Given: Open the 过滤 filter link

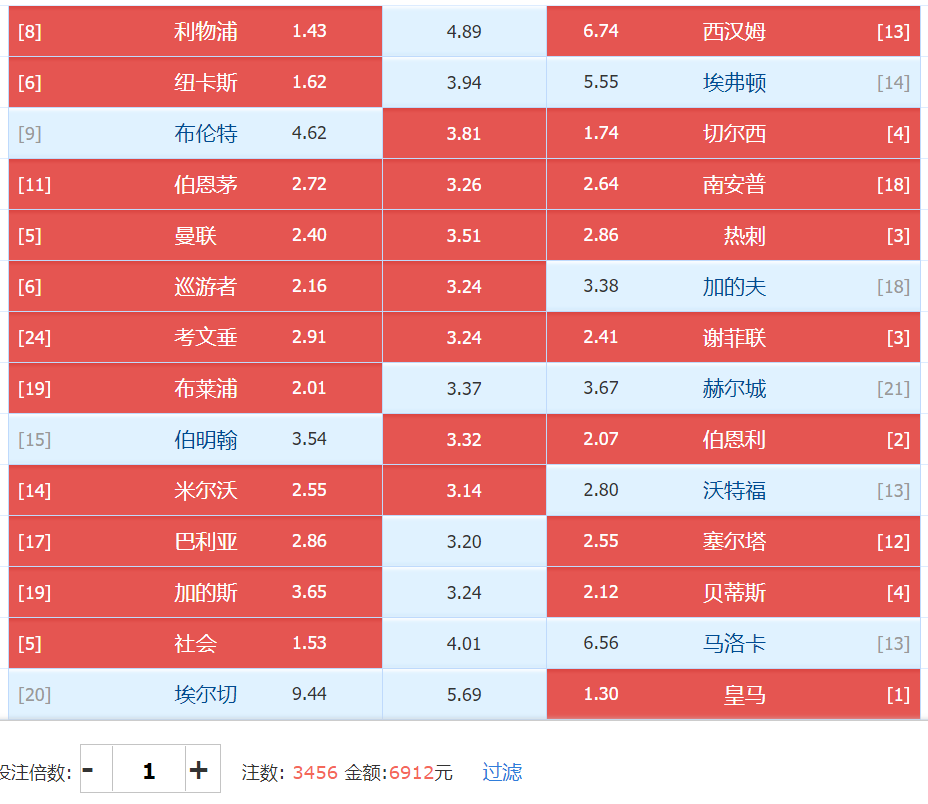Looking at the screenshot, I should coord(502,772).
